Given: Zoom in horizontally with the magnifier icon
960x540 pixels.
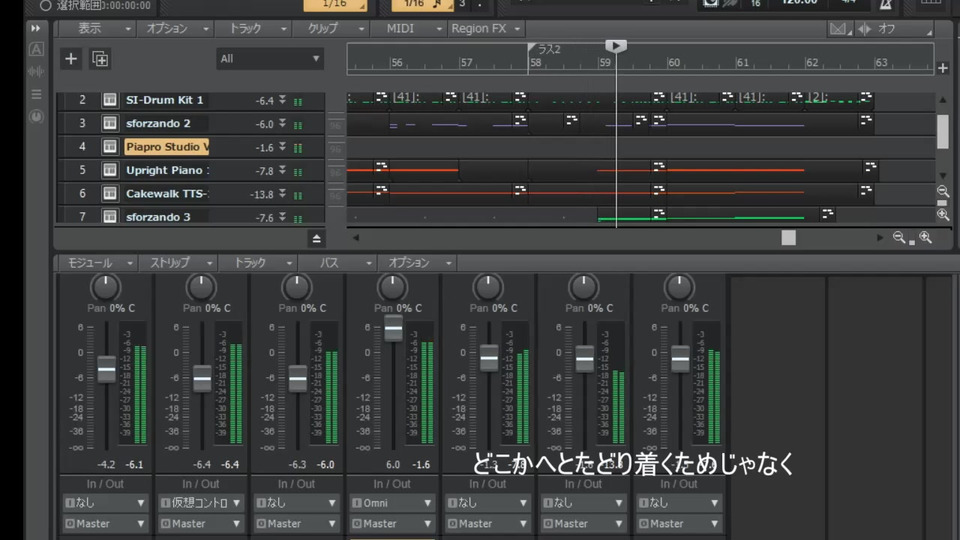Looking at the screenshot, I should (x=925, y=237).
